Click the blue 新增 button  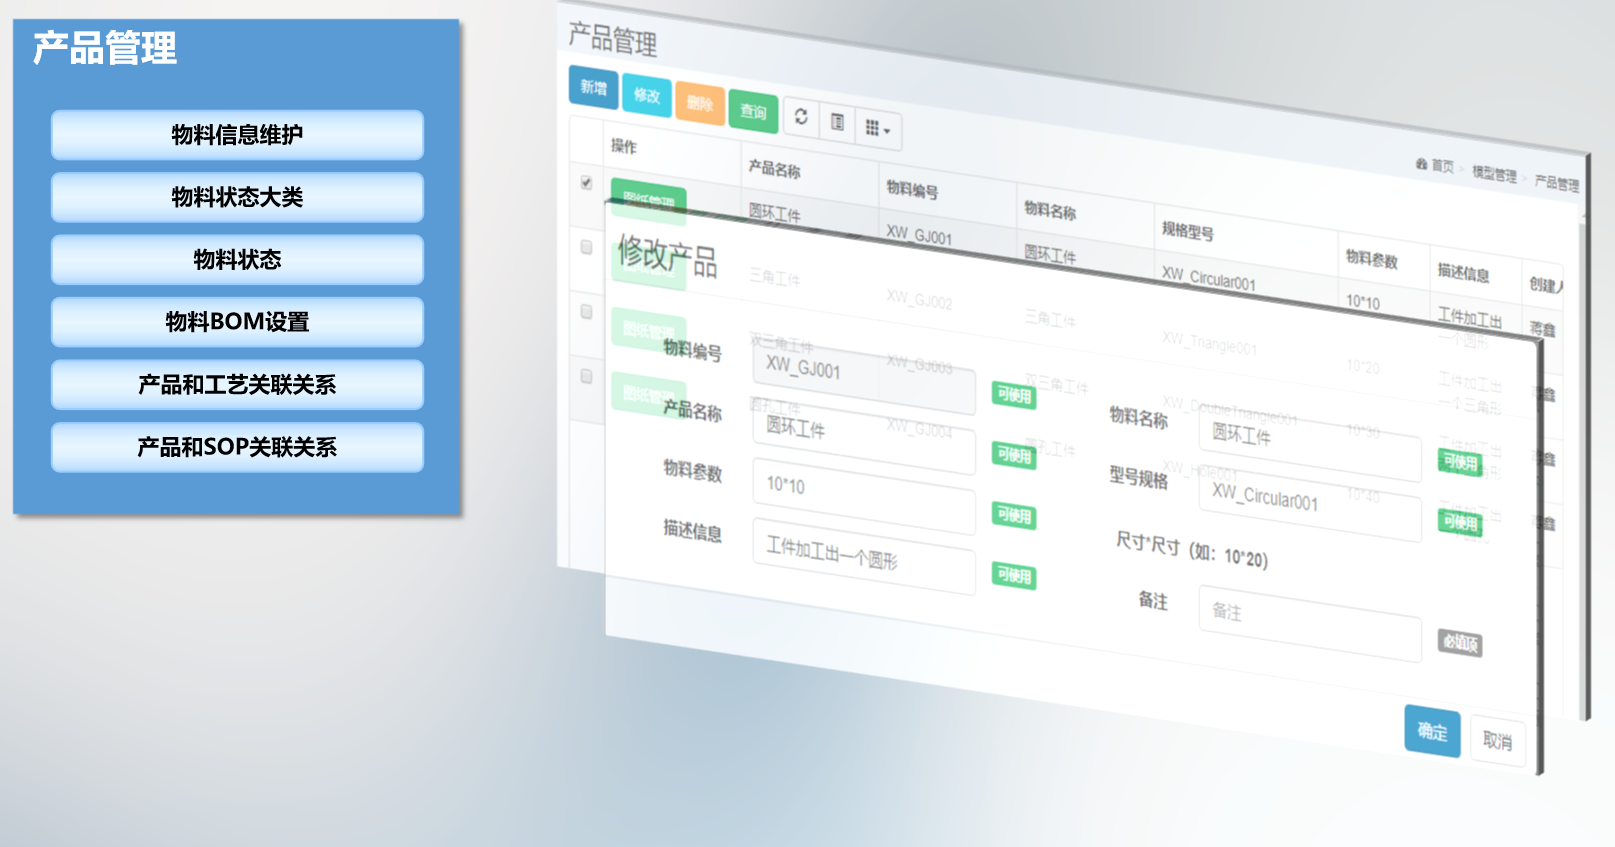(x=594, y=88)
